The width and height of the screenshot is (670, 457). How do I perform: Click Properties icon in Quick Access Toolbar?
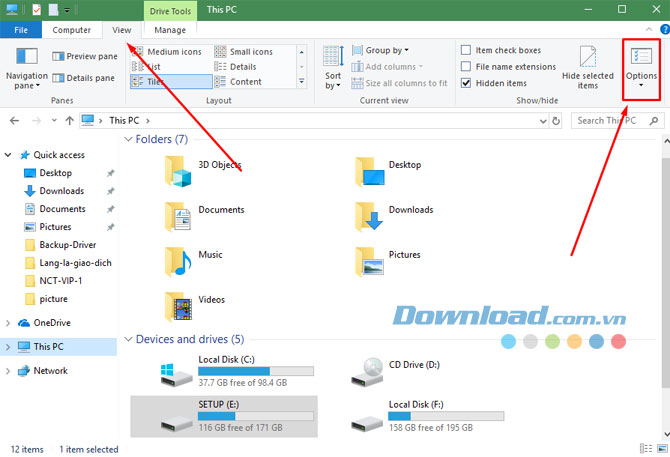[x=37, y=9]
